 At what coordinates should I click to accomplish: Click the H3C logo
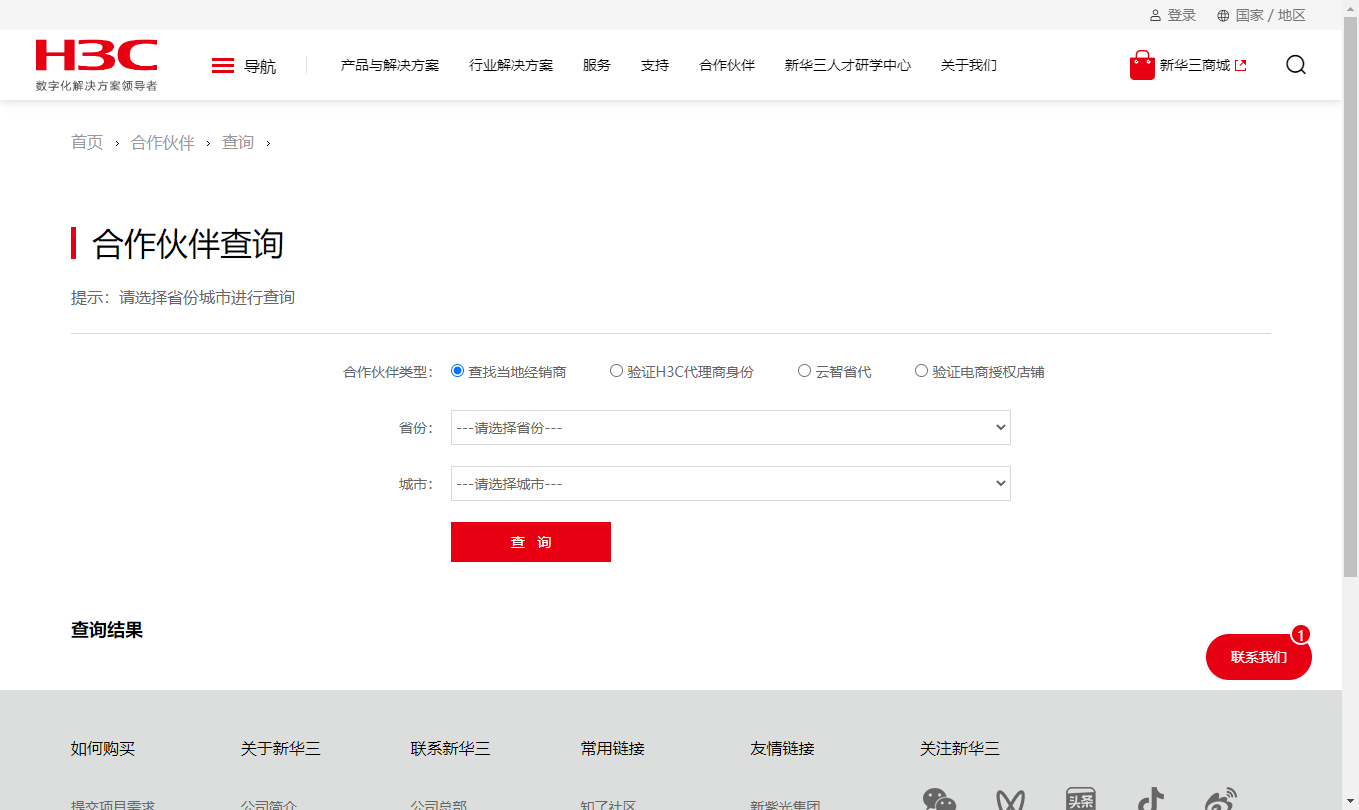tap(96, 56)
